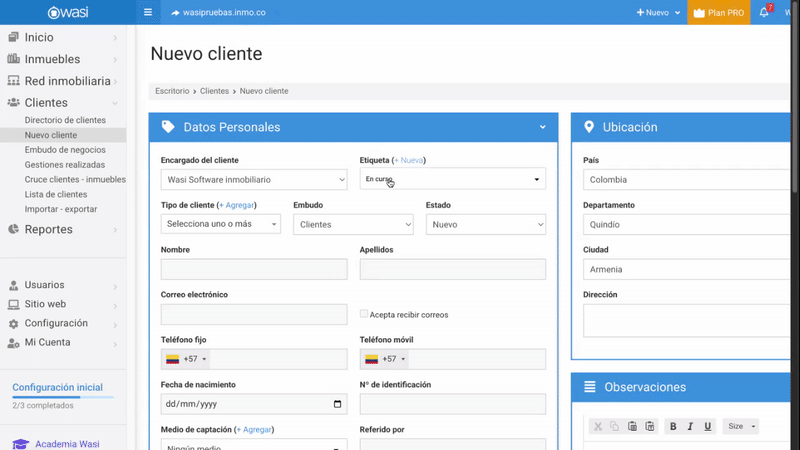Focus the Dirección text area

[686, 320]
